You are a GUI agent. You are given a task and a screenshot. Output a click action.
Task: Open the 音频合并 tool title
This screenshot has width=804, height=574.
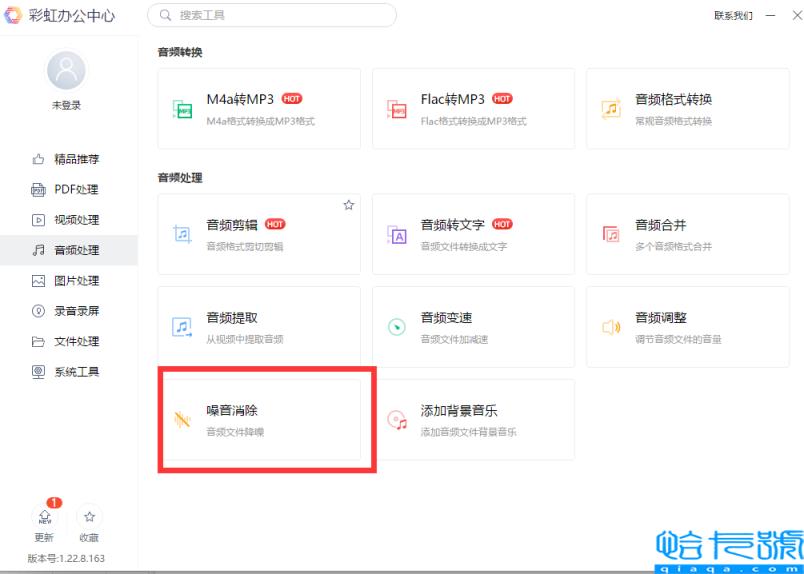click(x=660, y=225)
